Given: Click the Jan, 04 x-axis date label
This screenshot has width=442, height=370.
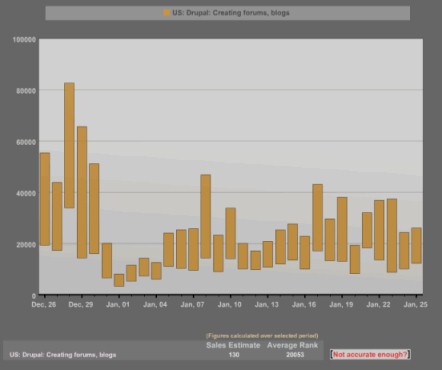Looking at the screenshot, I should click(155, 304).
